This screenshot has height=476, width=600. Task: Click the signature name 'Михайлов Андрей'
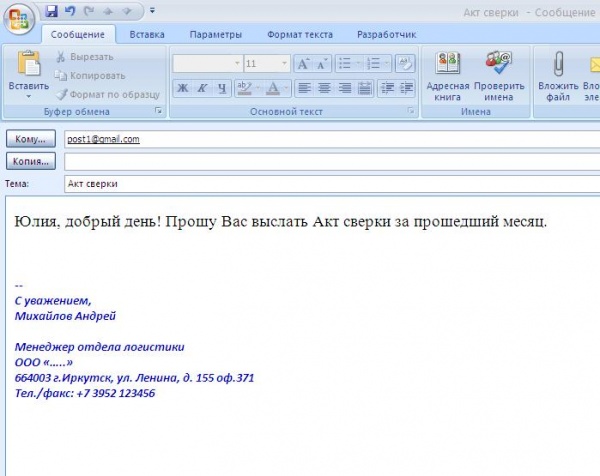[65, 316]
